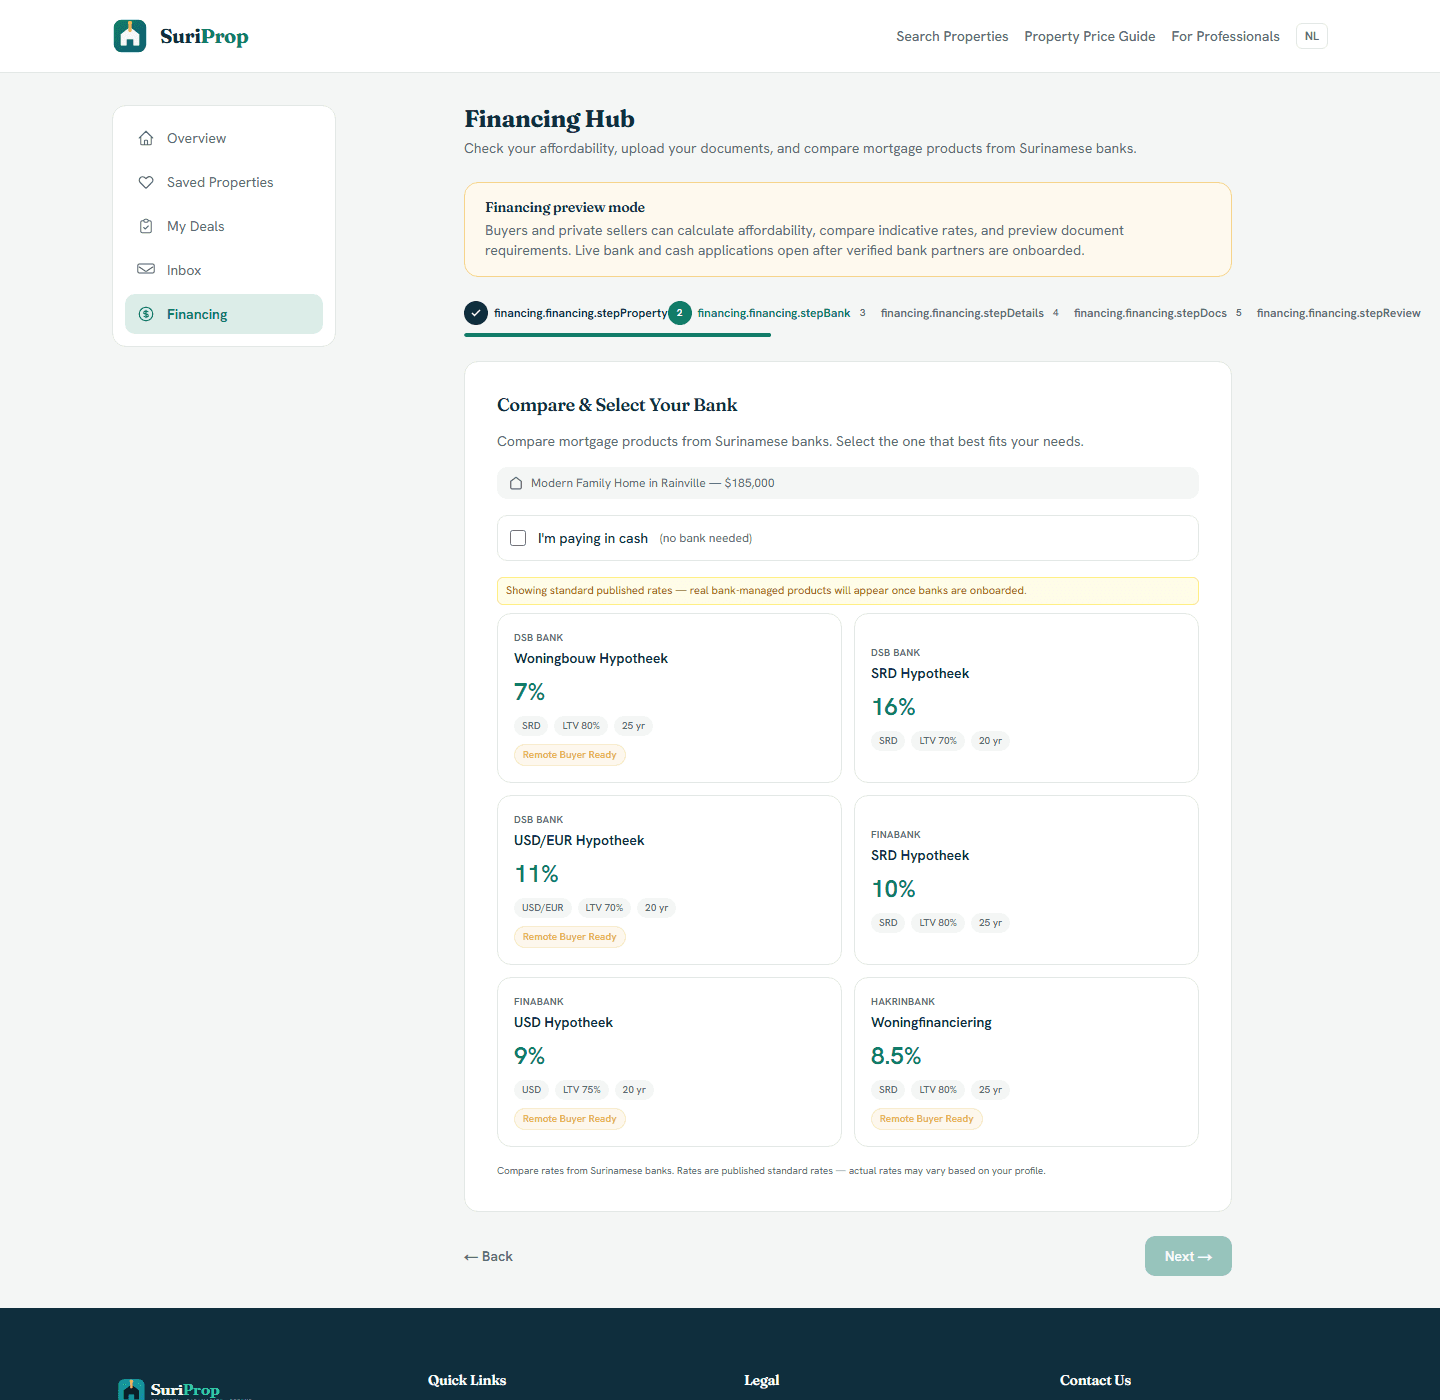
Task: Click the 7% rate value
Action: (529, 692)
